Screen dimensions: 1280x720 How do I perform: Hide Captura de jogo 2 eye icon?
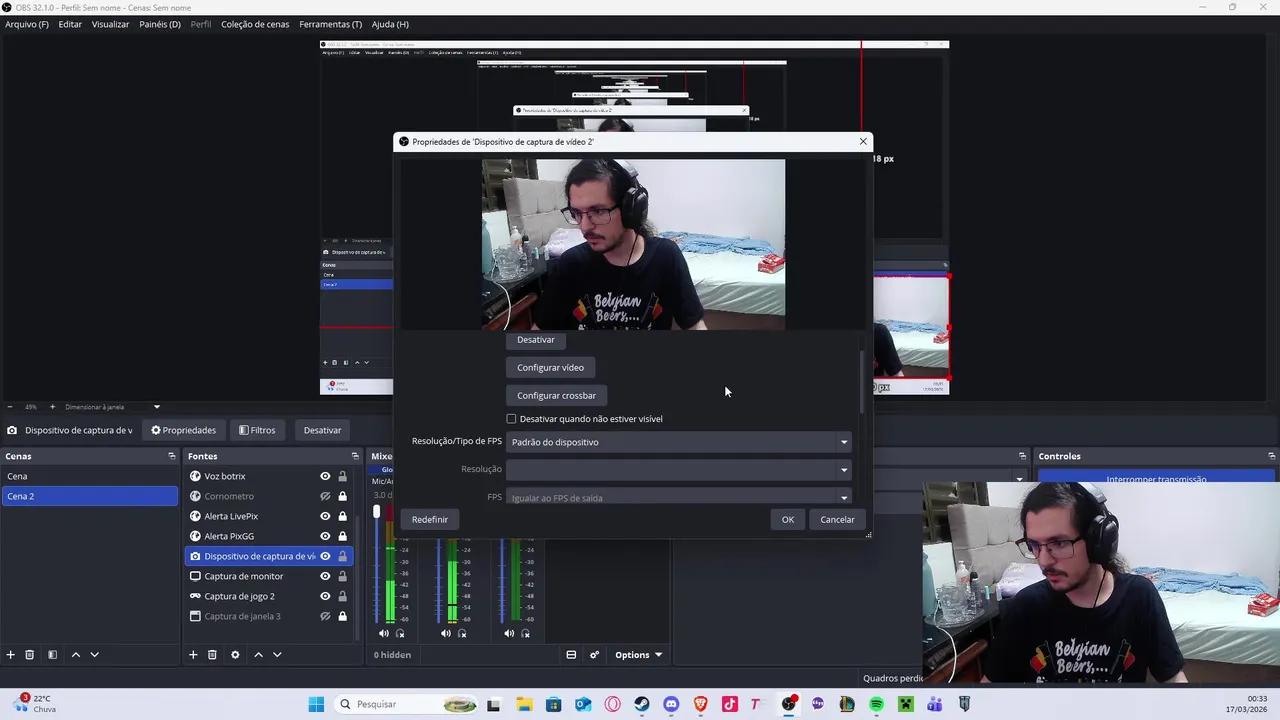coord(325,596)
